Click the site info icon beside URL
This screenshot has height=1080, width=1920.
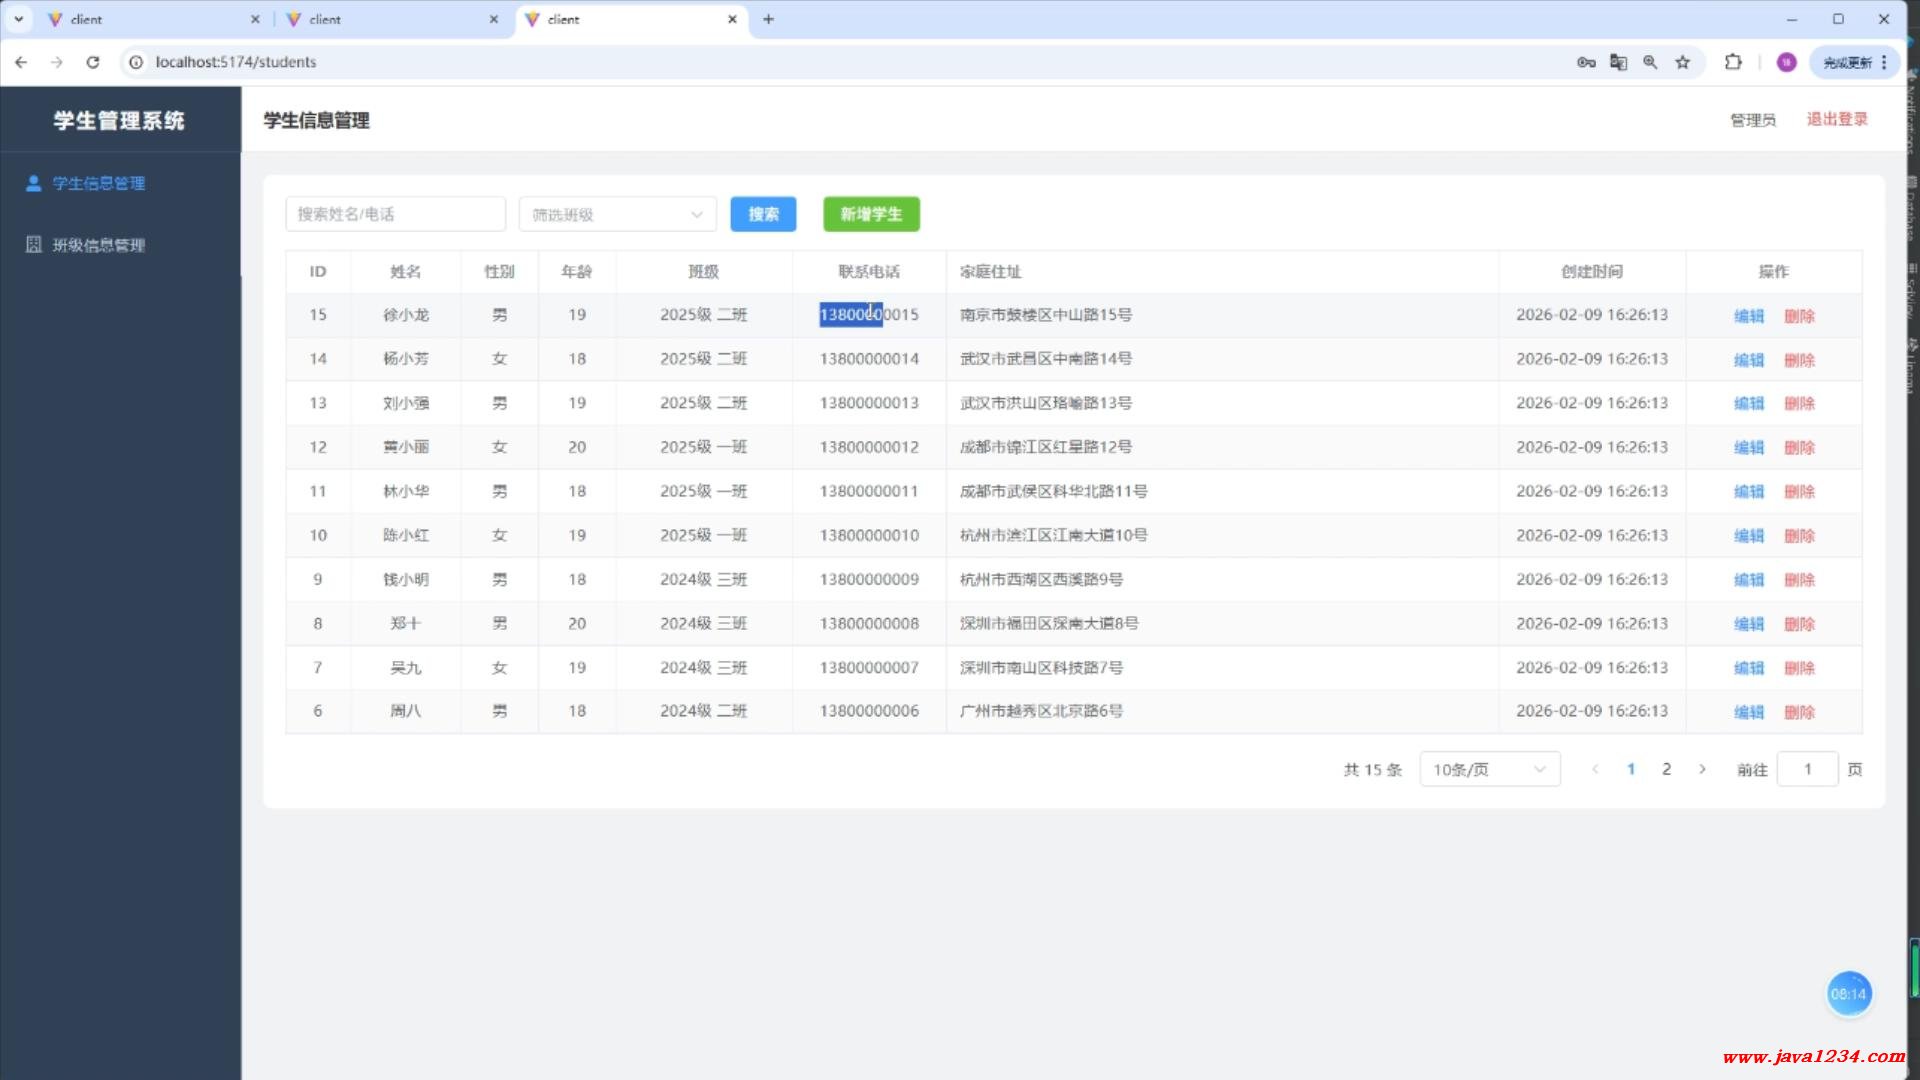(x=136, y=62)
